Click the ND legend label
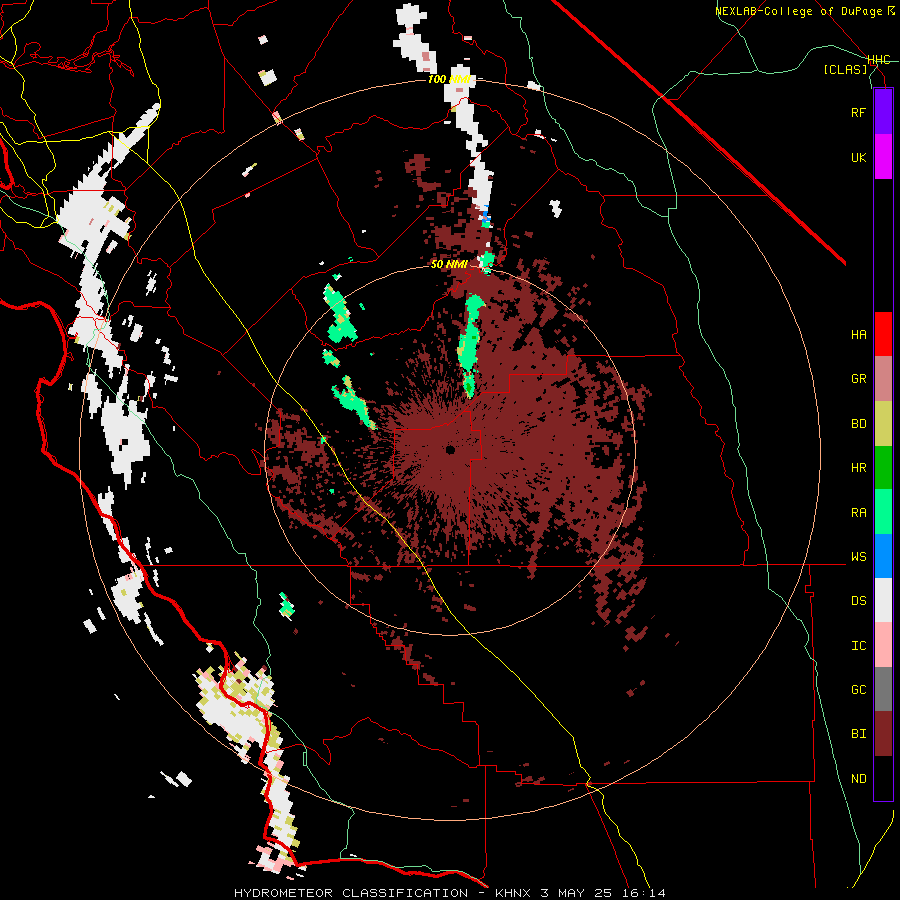This screenshot has height=900, width=900. (x=858, y=779)
